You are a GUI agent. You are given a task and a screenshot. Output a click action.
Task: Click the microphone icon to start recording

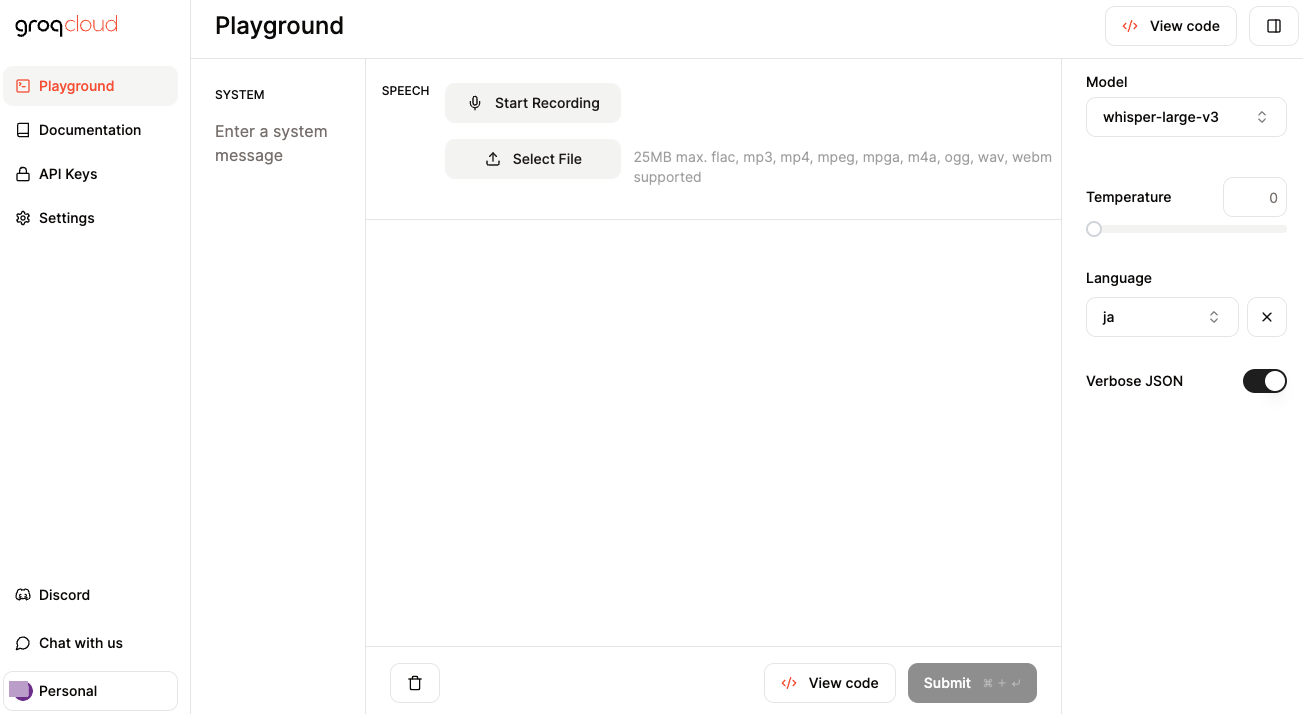[475, 103]
